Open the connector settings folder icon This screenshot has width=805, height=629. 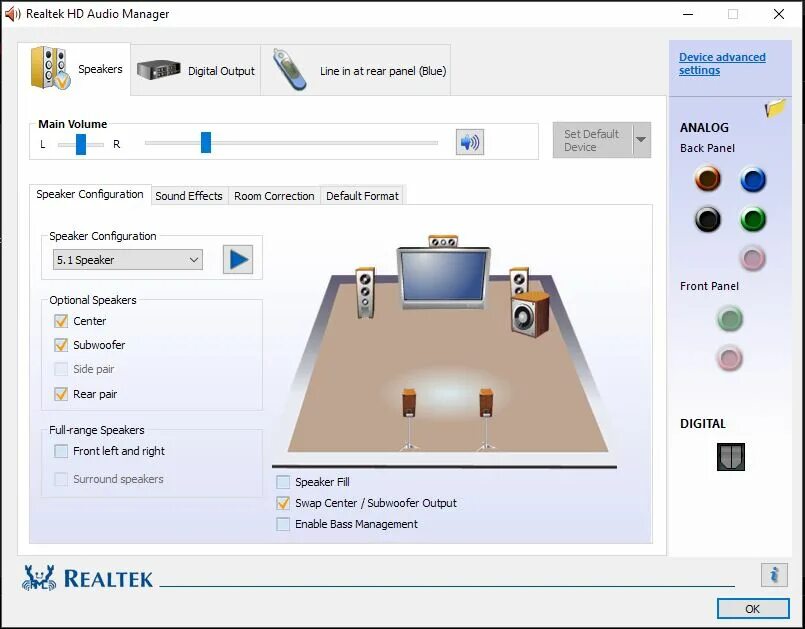point(775,108)
